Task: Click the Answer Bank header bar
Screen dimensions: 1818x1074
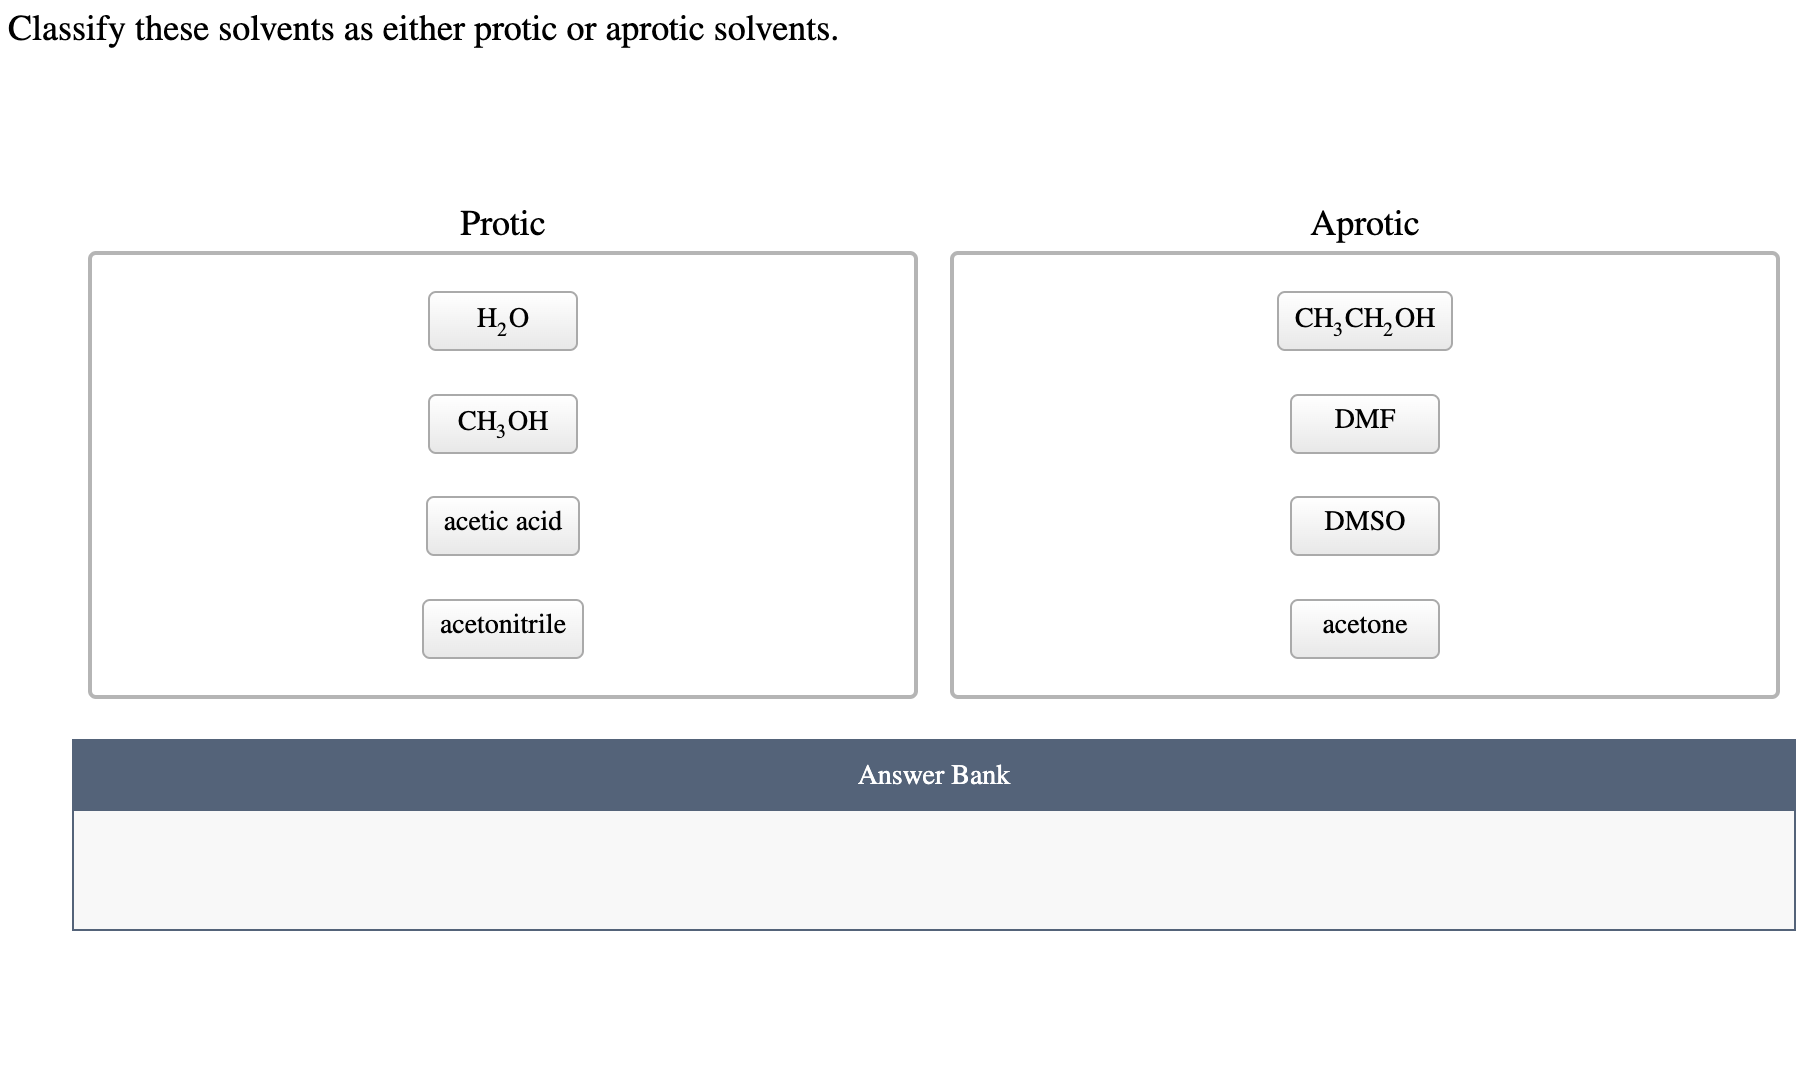Action: (x=933, y=775)
